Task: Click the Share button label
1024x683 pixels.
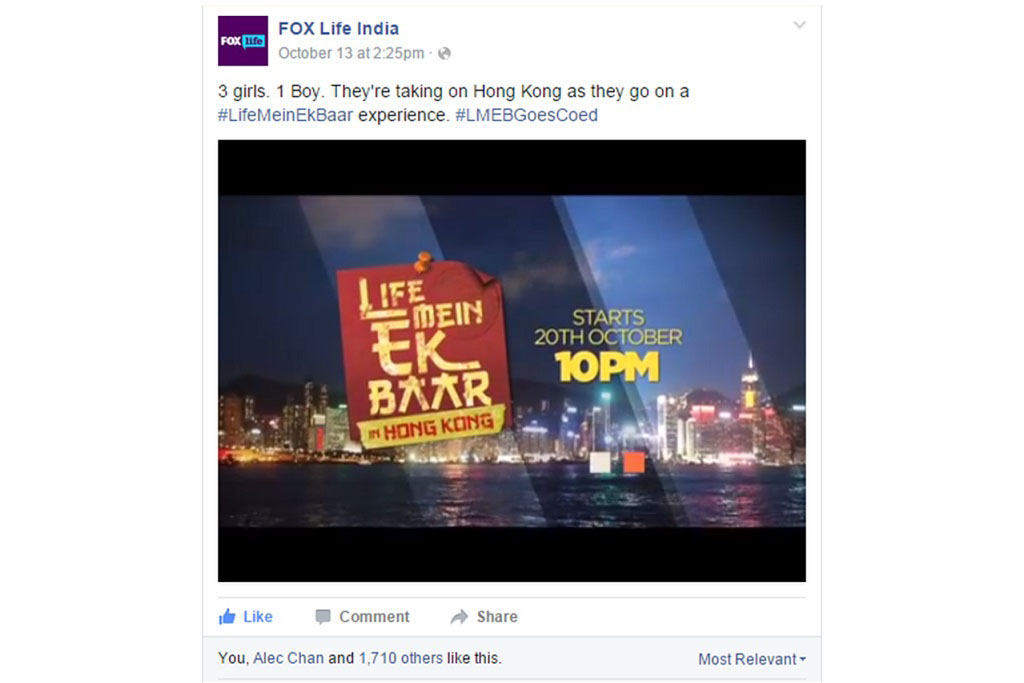Action: (497, 616)
